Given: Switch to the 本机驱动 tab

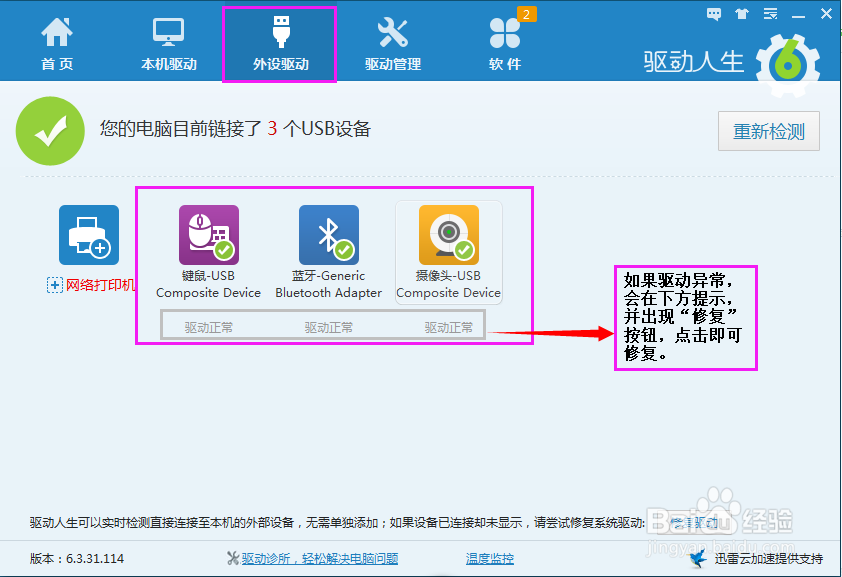Looking at the screenshot, I should pos(169,43).
